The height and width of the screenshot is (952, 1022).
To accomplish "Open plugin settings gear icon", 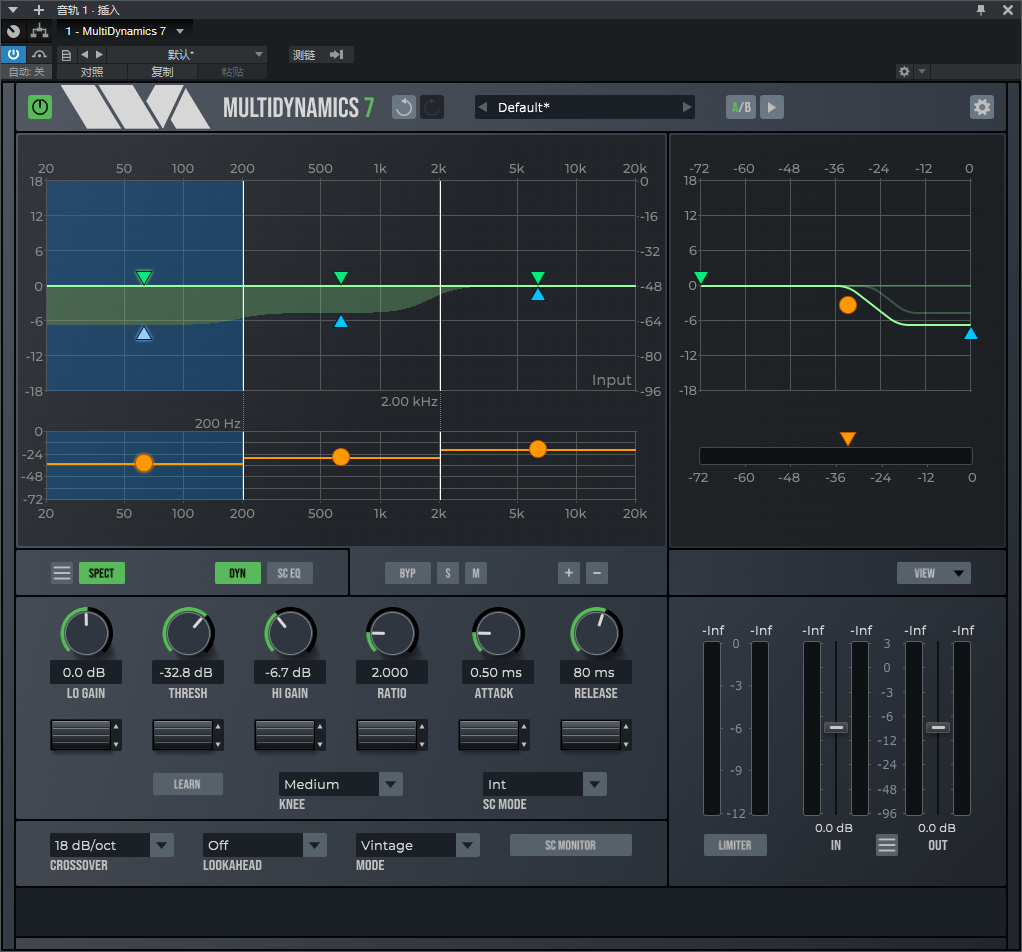I will [982, 107].
